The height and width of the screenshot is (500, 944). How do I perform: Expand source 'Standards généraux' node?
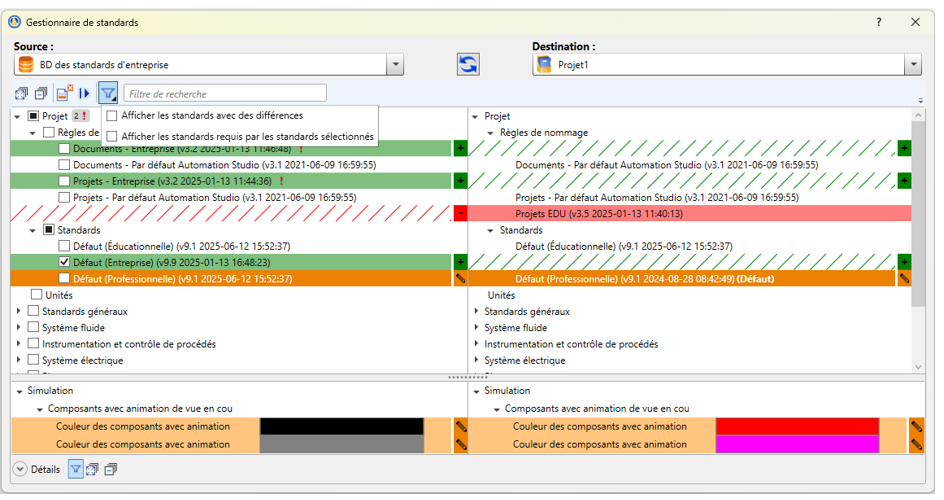click(x=18, y=311)
